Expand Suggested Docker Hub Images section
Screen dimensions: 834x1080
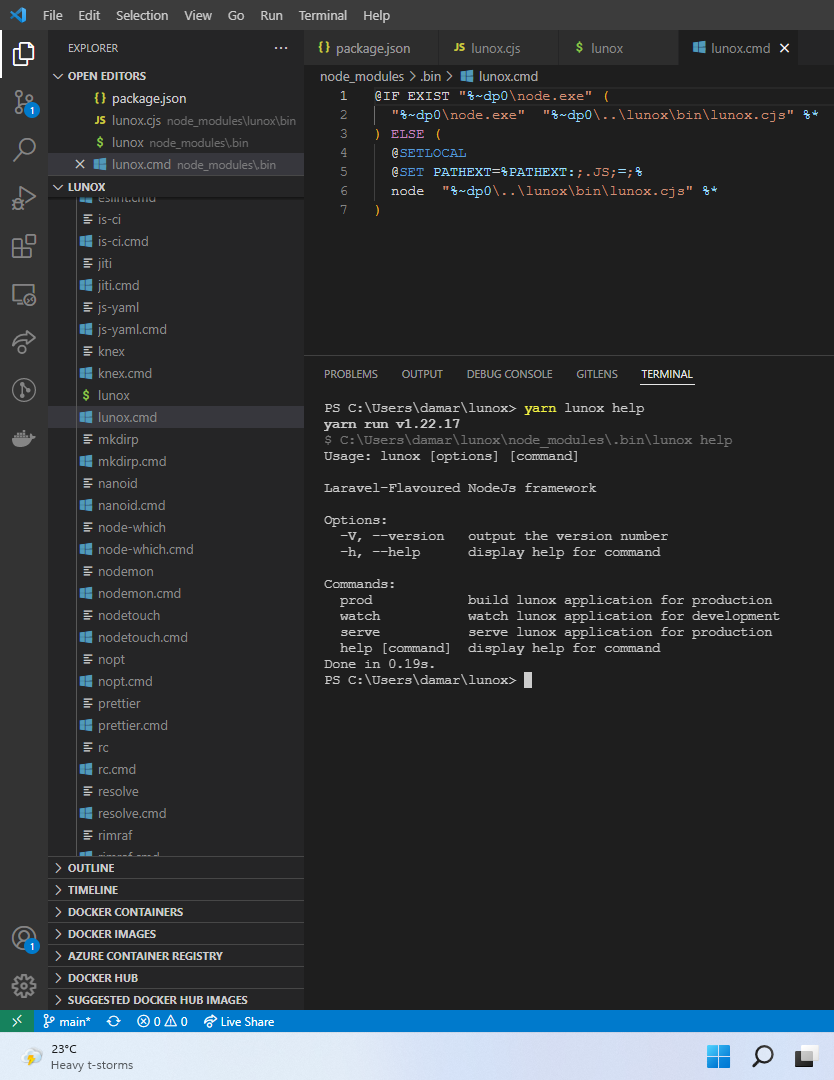tap(176, 1000)
